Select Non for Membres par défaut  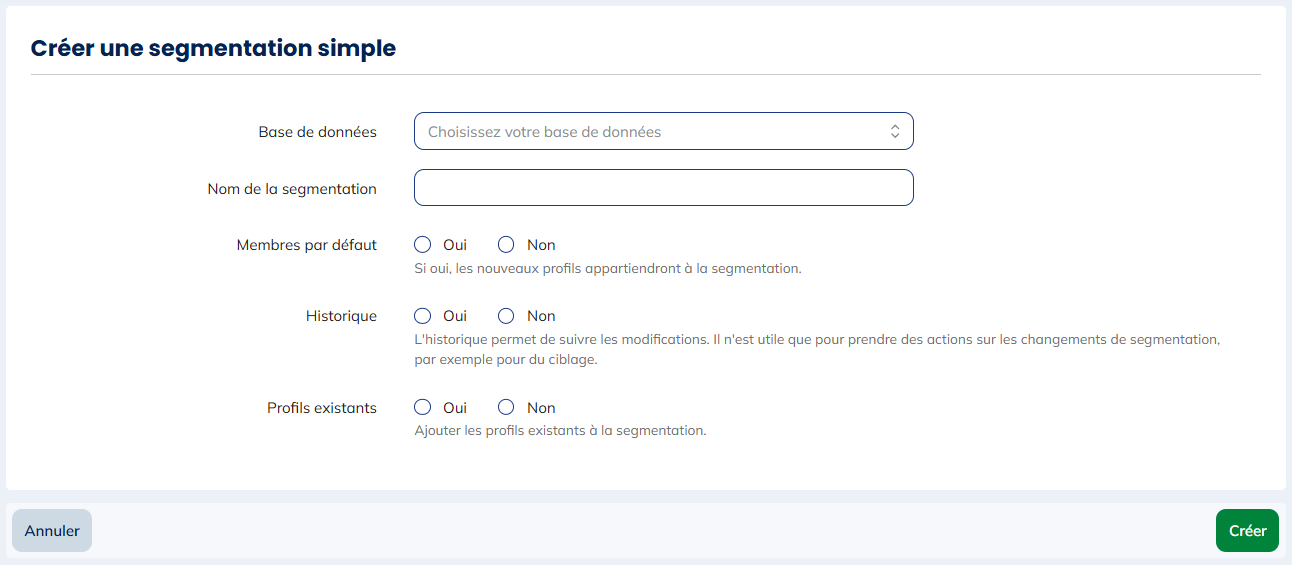click(x=507, y=245)
